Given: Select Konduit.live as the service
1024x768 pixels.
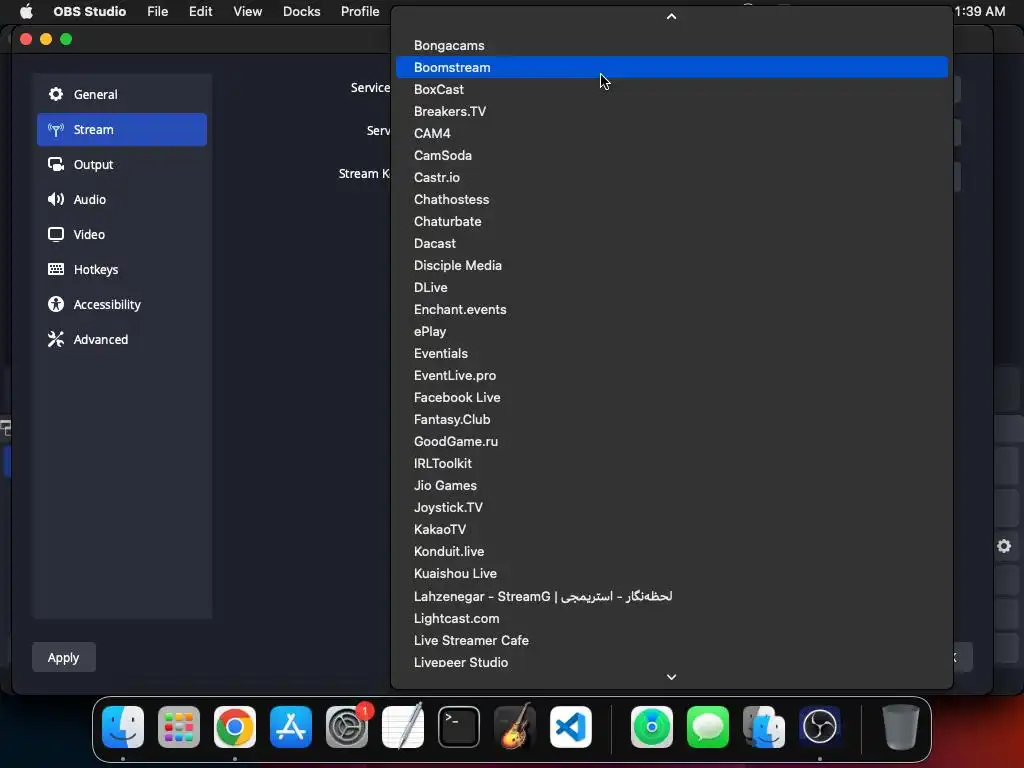Looking at the screenshot, I should click(x=672, y=551).
